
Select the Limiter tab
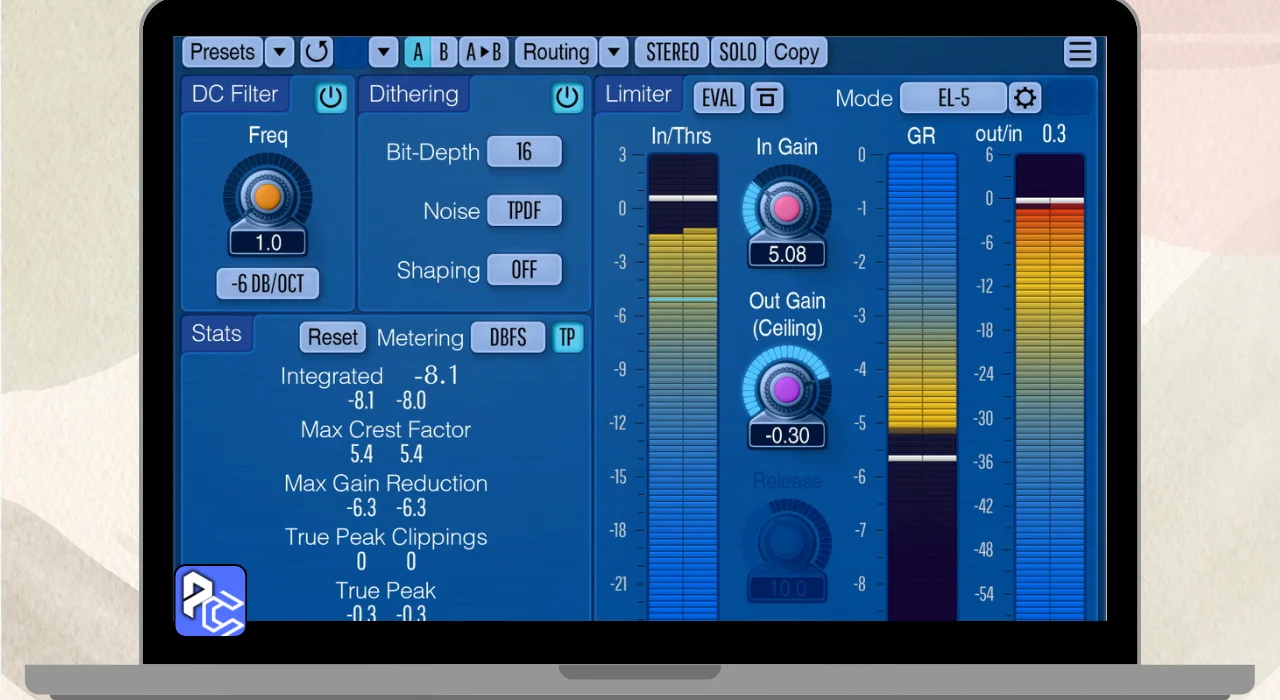638,94
